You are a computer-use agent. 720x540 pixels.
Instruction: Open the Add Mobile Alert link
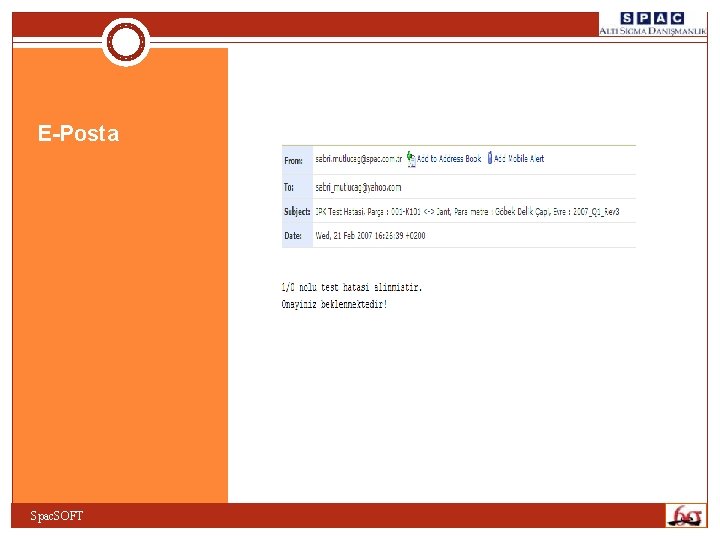[519, 159]
